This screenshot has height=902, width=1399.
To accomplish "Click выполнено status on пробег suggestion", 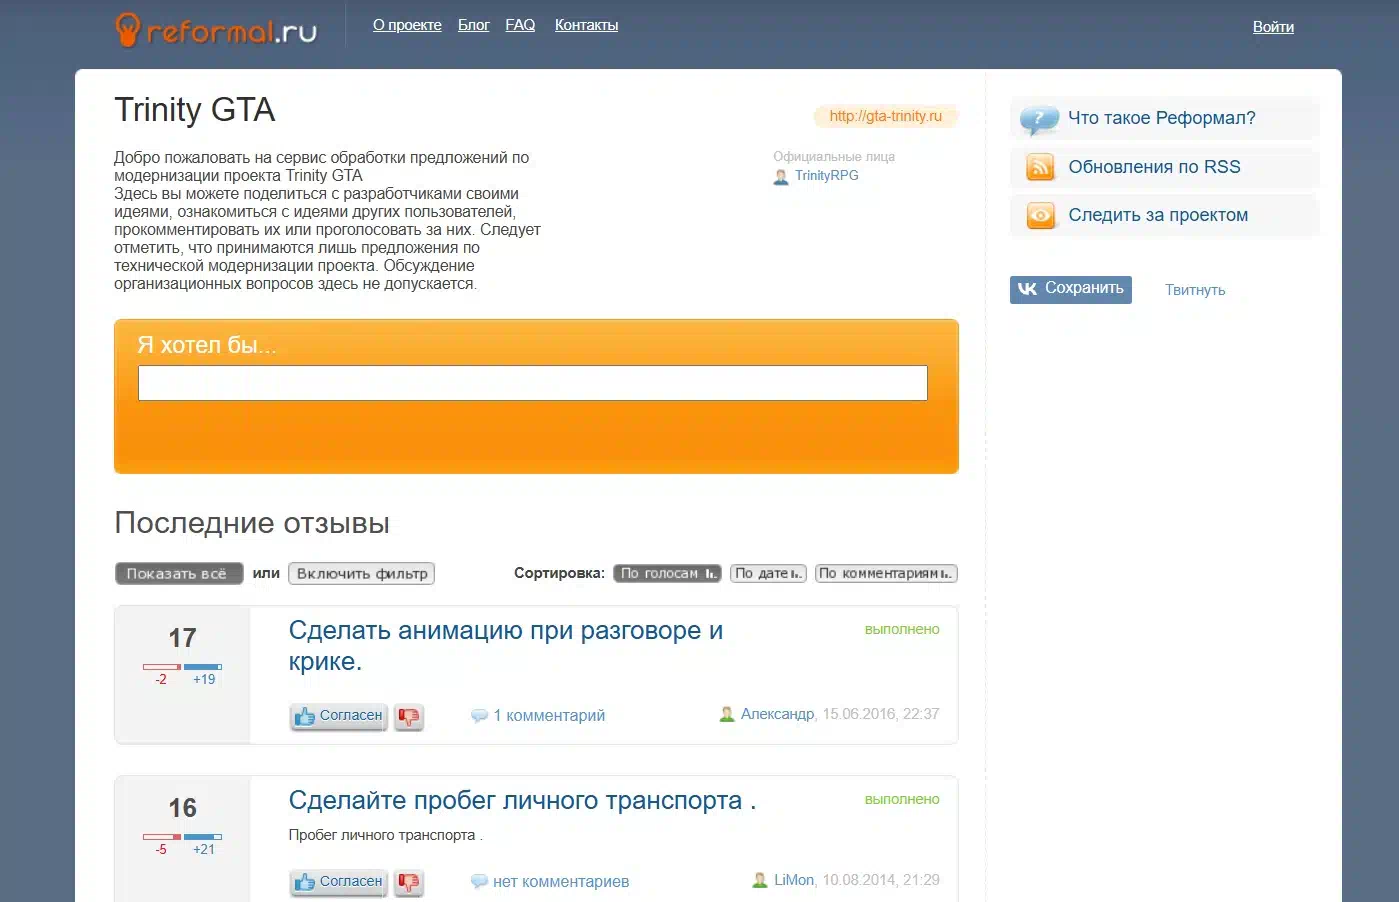I will (902, 800).
